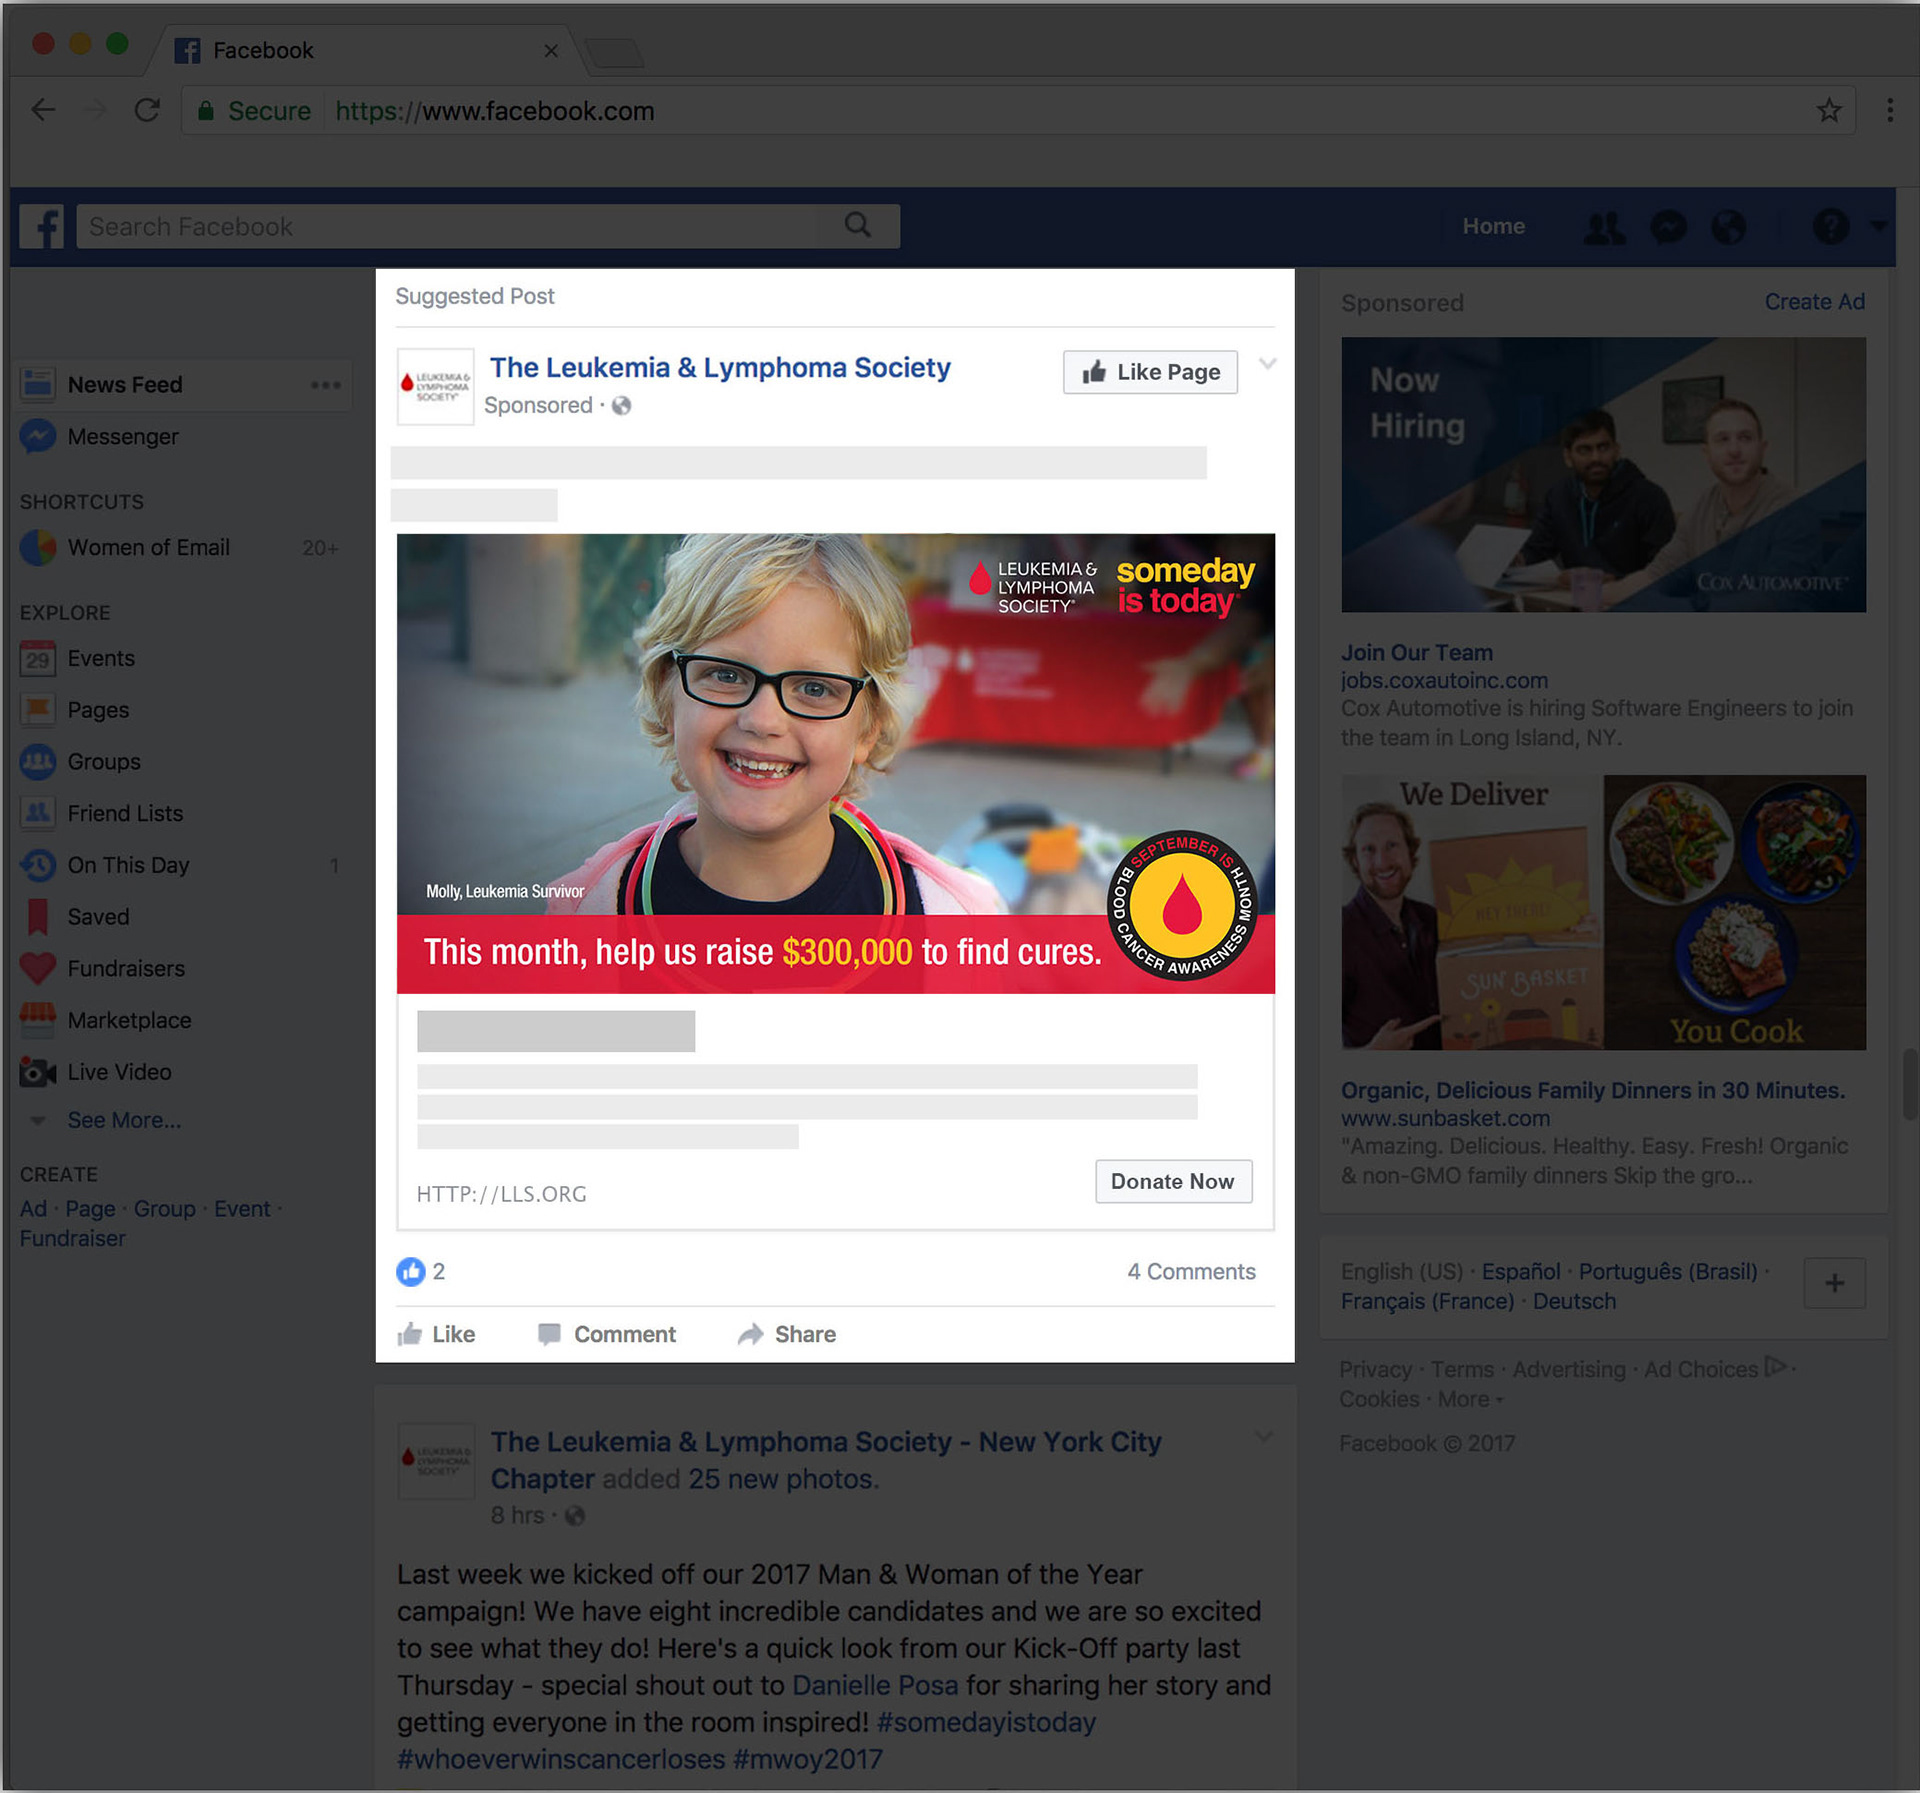The width and height of the screenshot is (1920, 1793).
Task: Bookmark page with the star icon
Action: [x=1829, y=110]
